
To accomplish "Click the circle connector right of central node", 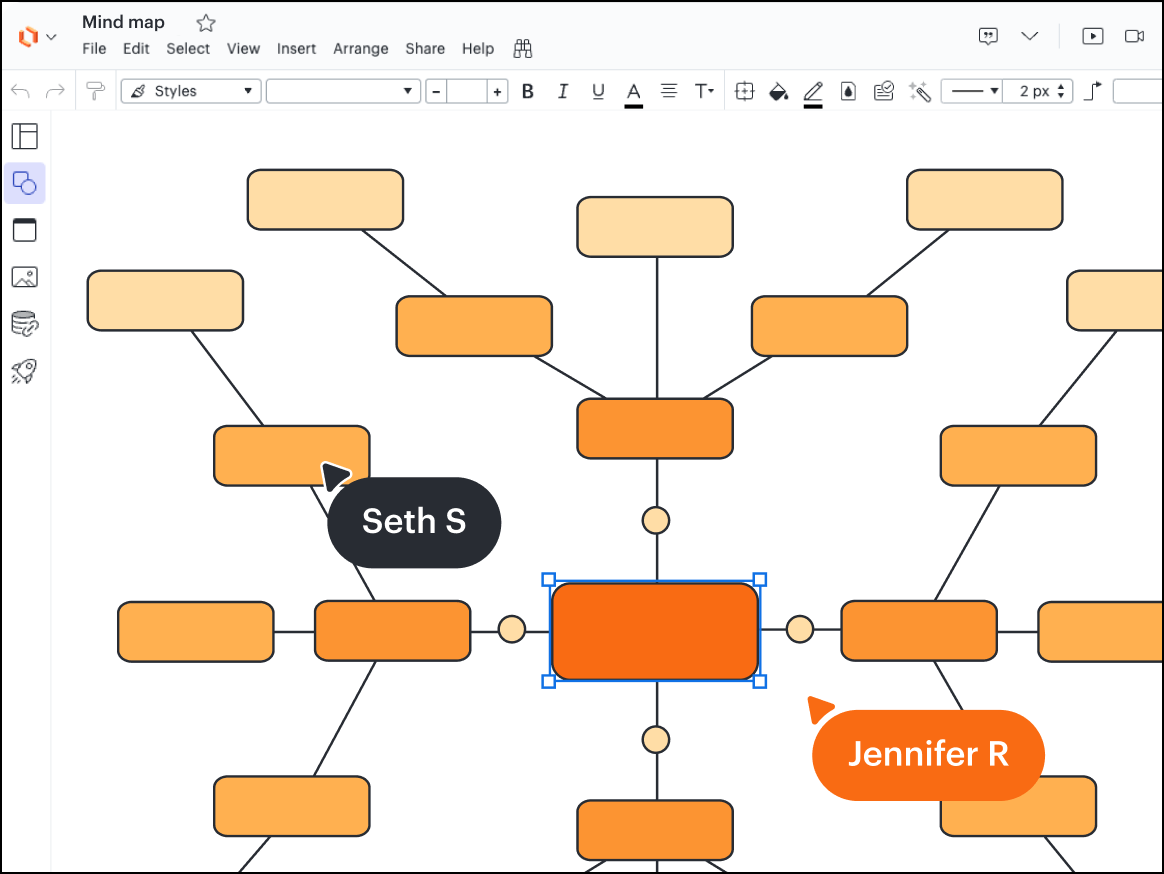I will pyautogui.click(x=800, y=629).
